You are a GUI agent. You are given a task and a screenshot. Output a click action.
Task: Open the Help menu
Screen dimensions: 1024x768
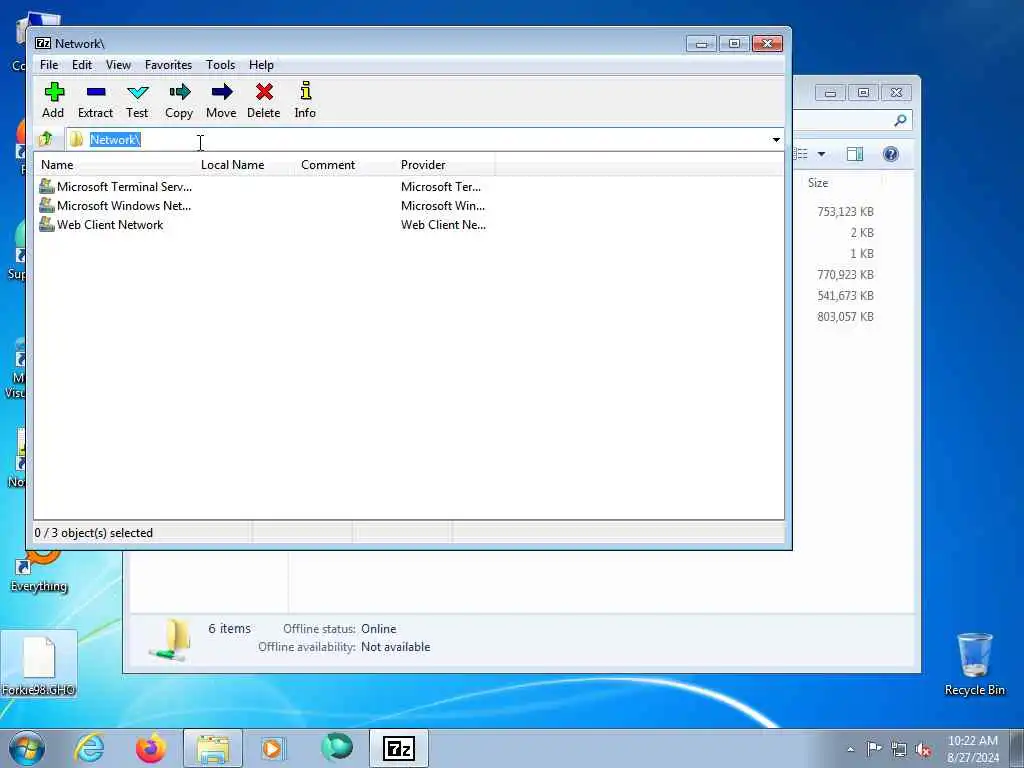tap(261, 65)
